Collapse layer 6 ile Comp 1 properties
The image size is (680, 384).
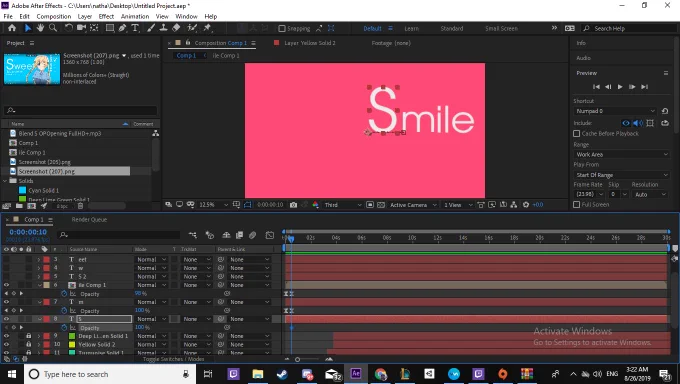39,285
